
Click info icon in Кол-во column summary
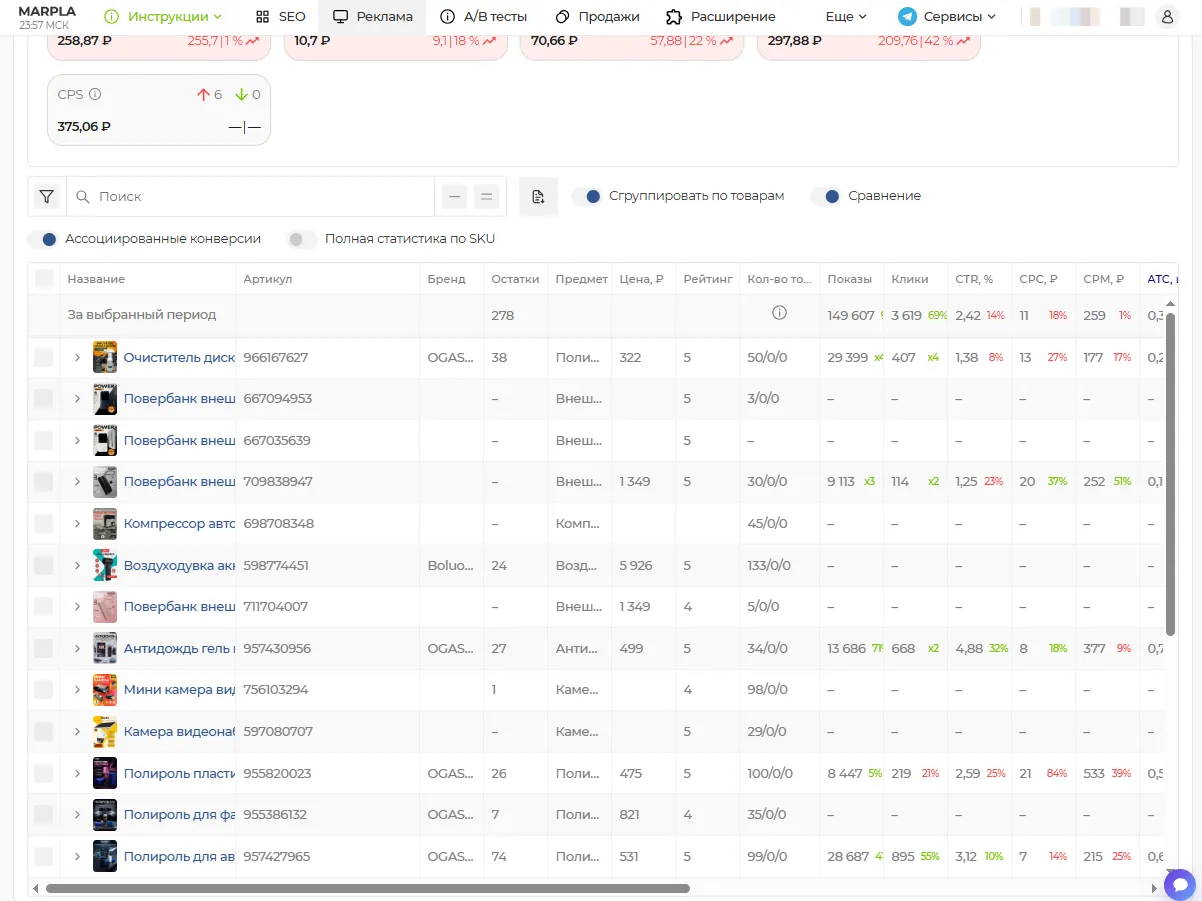point(779,313)
